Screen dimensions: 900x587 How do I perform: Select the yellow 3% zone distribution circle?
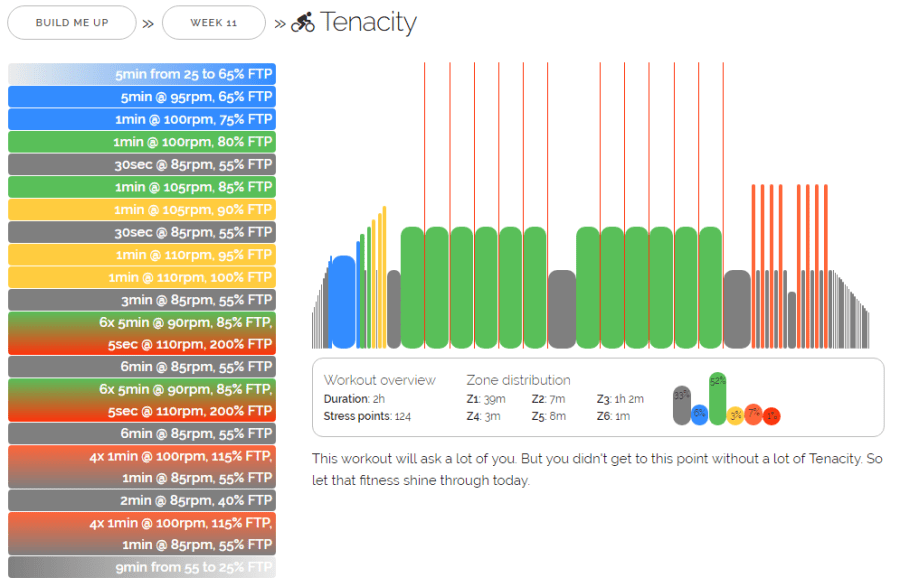click(x=735, y=415)
